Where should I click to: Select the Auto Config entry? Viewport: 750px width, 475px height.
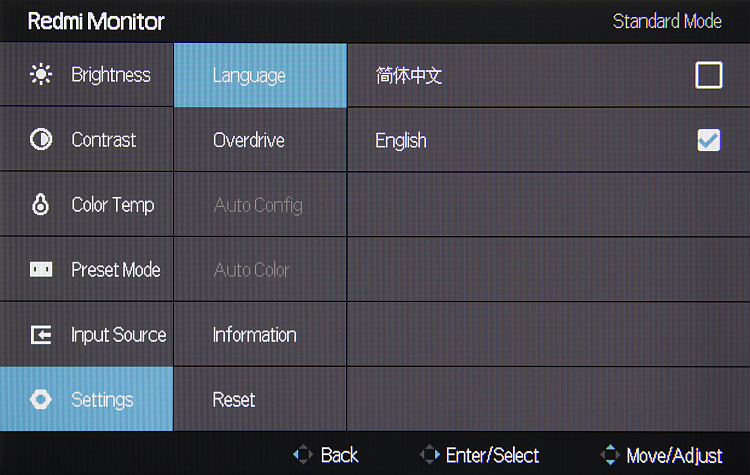(x=257, y=206)
